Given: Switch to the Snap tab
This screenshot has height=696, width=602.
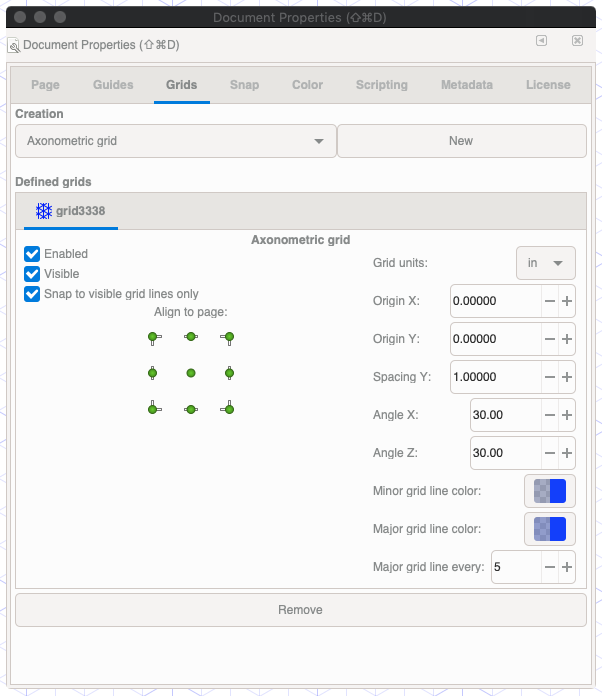Looking at the screenshot, I should coord(242,85).
